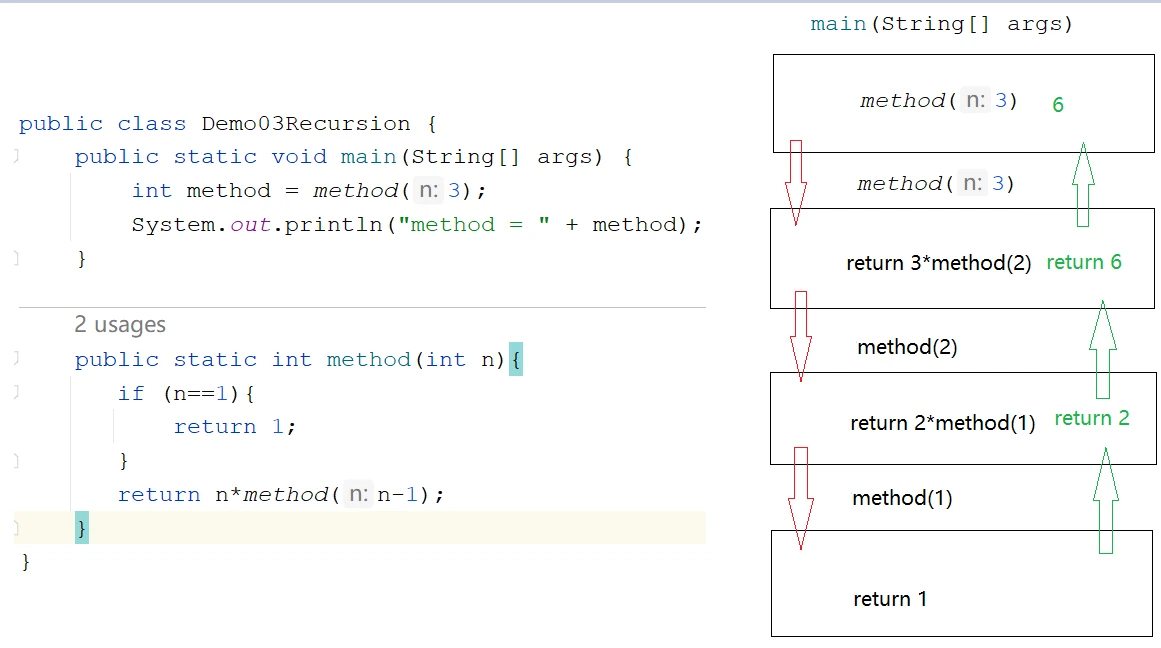This screenshot has height=648, width=1161.
Task: Click the red arrow leaving the top box
Action: (796, 182)
